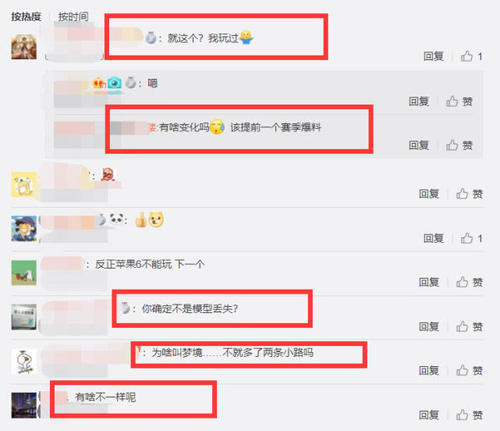Screen dimensions: 500x431
Task: Like the "为啥叫梦境" comment
Action: [469, 370]
